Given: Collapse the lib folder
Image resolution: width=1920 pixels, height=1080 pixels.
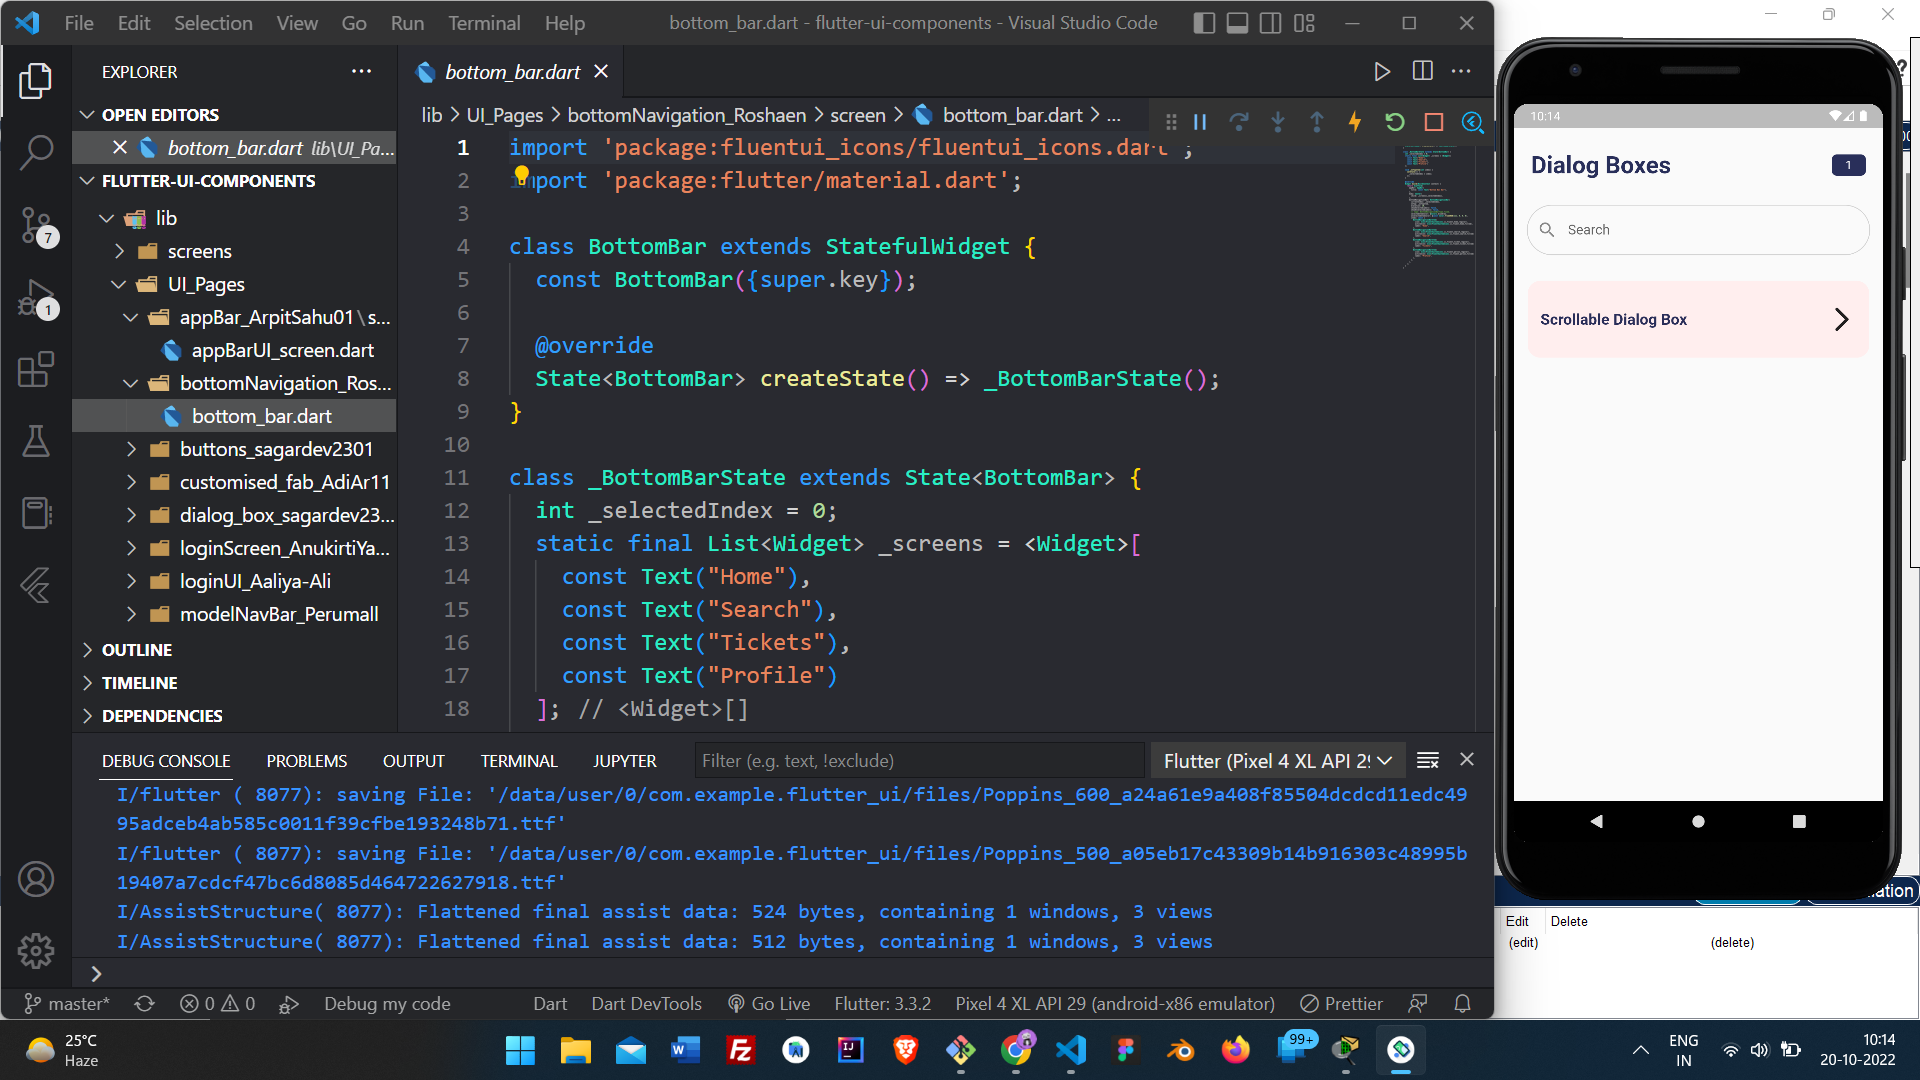Looking at the screenshot, I should [107, 217].
